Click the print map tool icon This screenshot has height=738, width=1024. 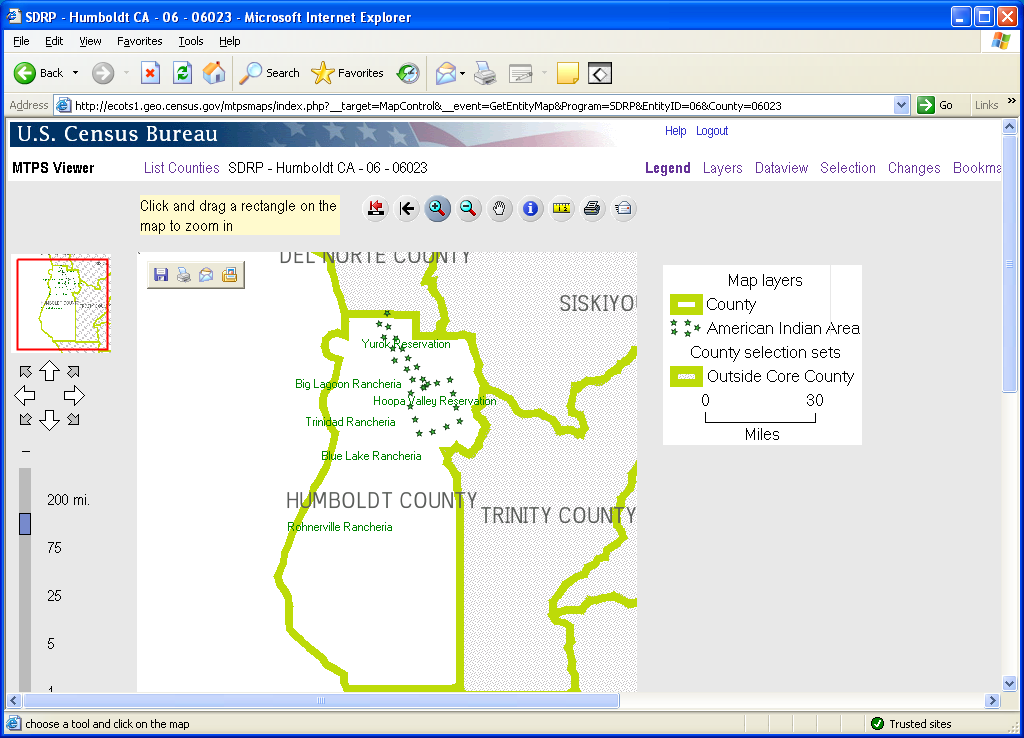point(592,209)
